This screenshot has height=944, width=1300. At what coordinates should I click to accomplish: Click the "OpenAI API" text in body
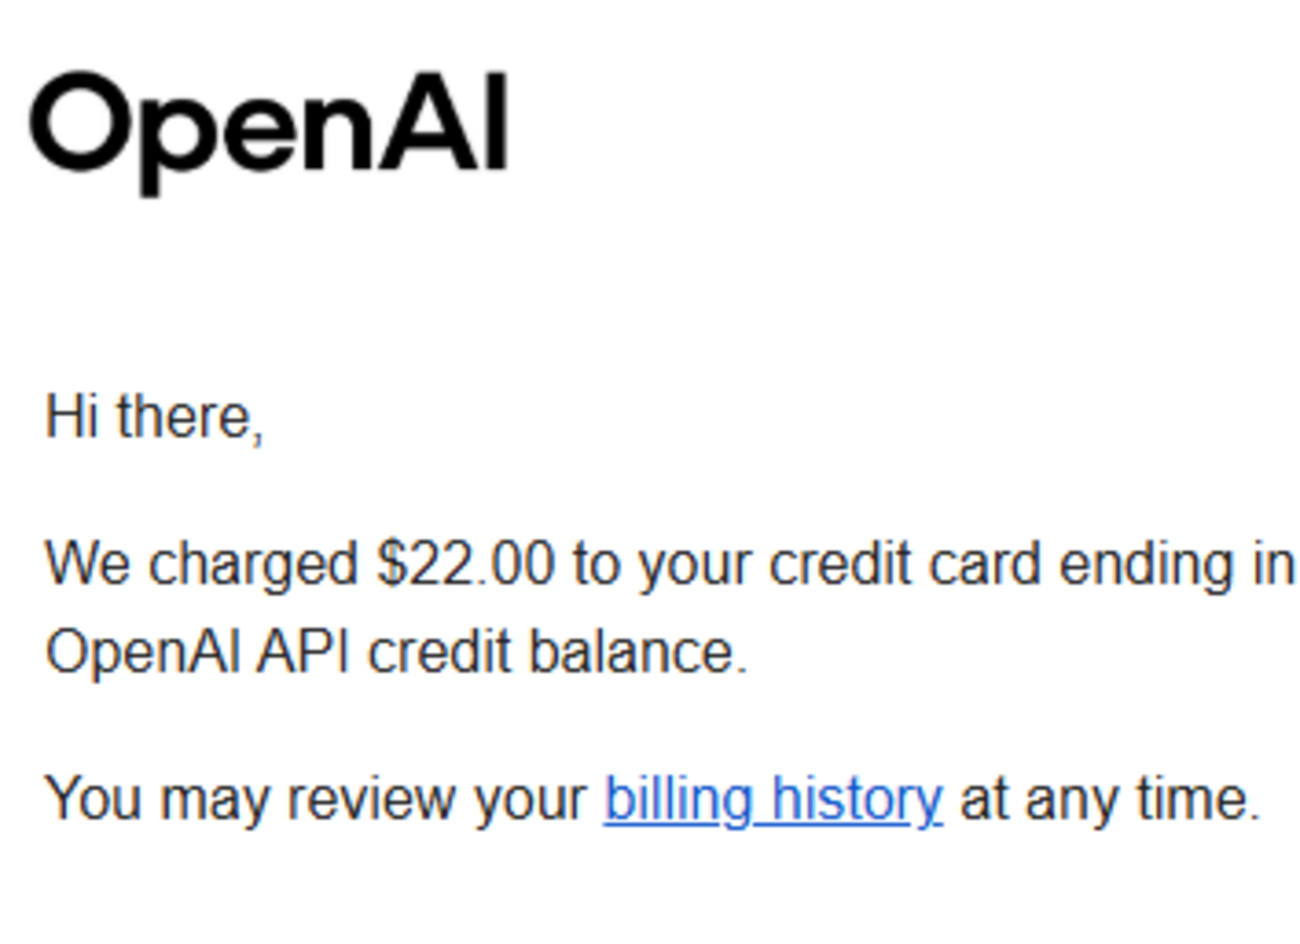coord(197,653)
